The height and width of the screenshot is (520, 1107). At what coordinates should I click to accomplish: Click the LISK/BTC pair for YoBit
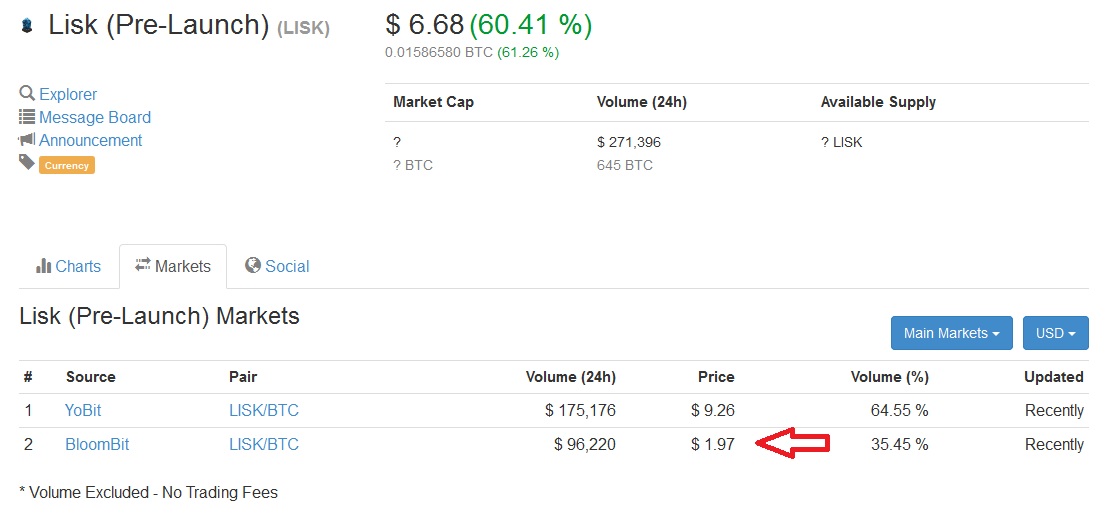264,411
